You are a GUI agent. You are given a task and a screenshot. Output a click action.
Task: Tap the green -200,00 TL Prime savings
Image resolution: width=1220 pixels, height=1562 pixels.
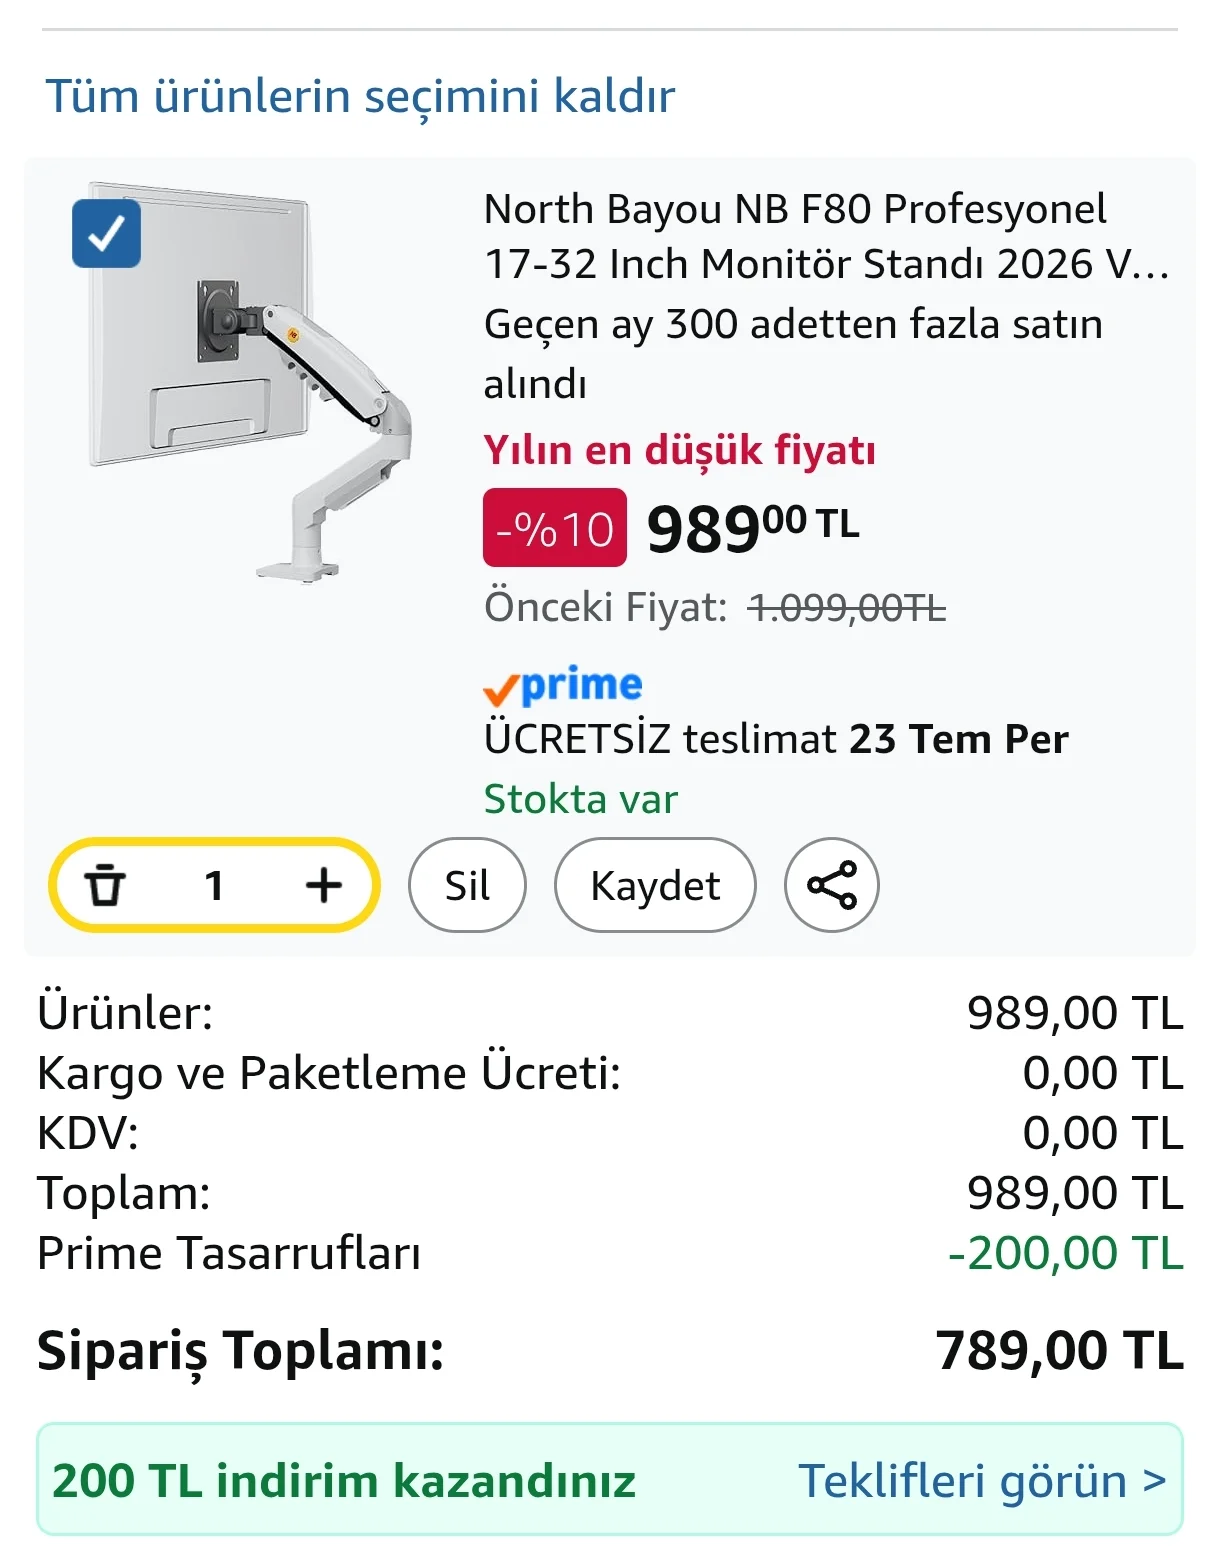1066,1253
